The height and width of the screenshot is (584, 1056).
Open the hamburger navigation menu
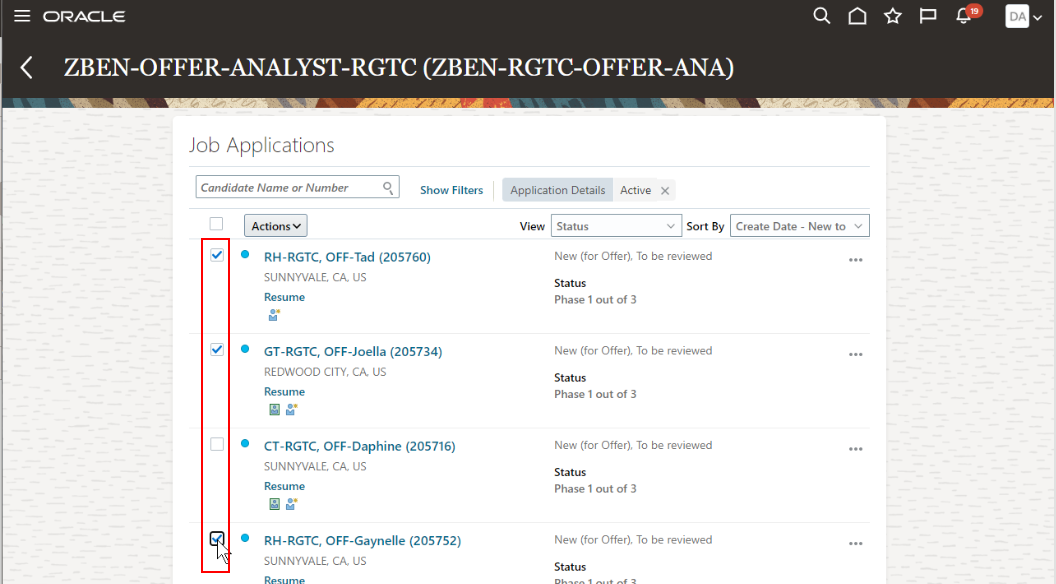[22, 15]
